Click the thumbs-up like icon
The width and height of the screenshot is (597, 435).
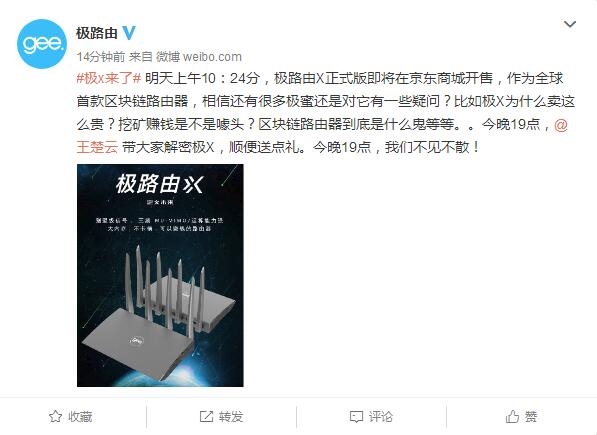coord(512,417)
